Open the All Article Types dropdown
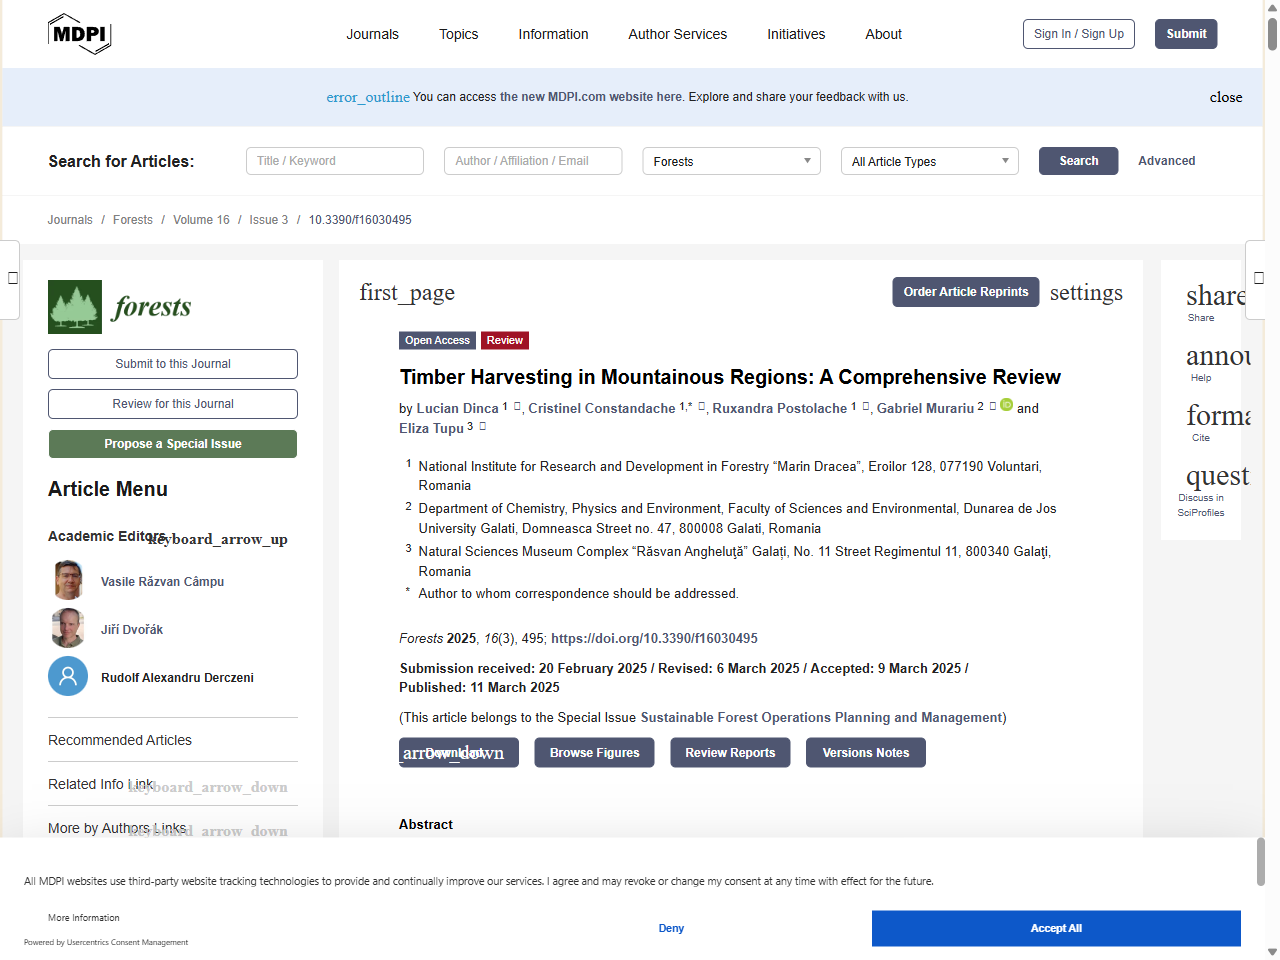The width and height of the screenshot is (1280, 960). click(929, 161)
